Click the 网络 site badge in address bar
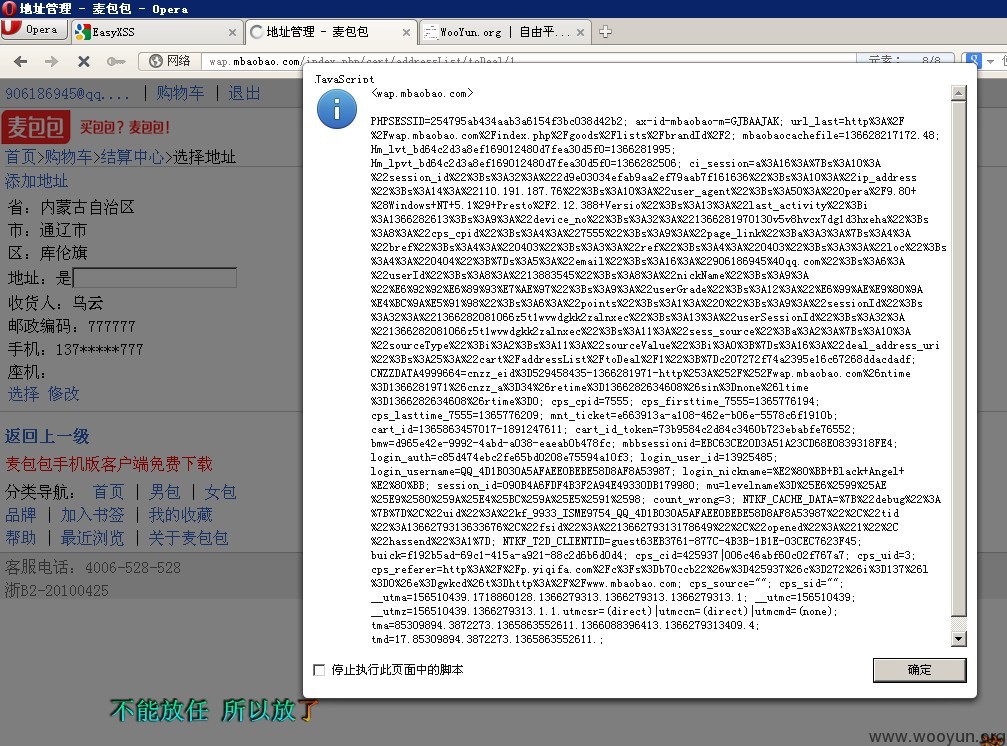Screen dimensions: 1007x746 coord(170,61)
